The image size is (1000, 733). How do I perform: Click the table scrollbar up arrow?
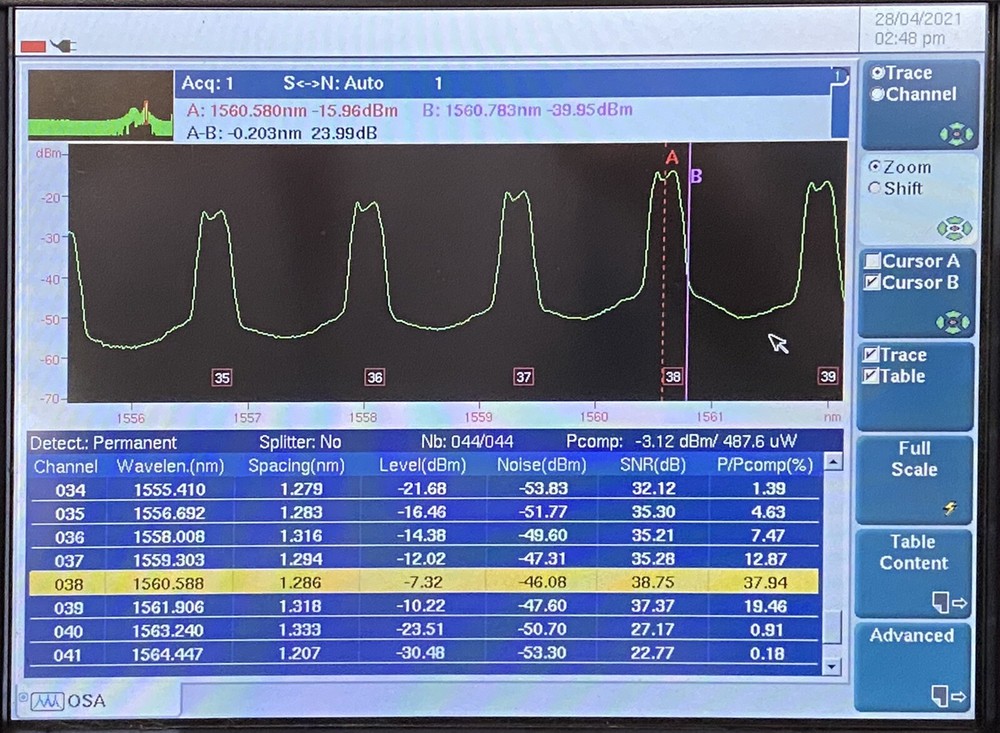(x=834, y=462)
